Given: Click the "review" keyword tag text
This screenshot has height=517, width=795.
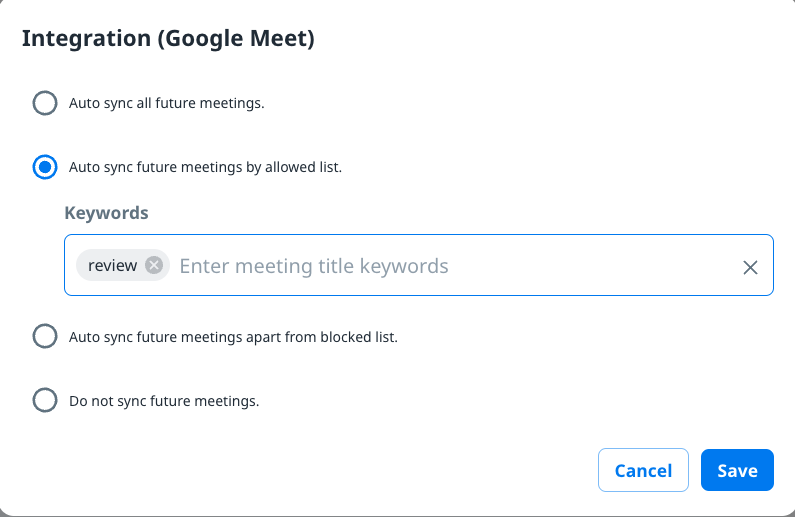Looking at the screenshot, I should (x=112, y=265).
